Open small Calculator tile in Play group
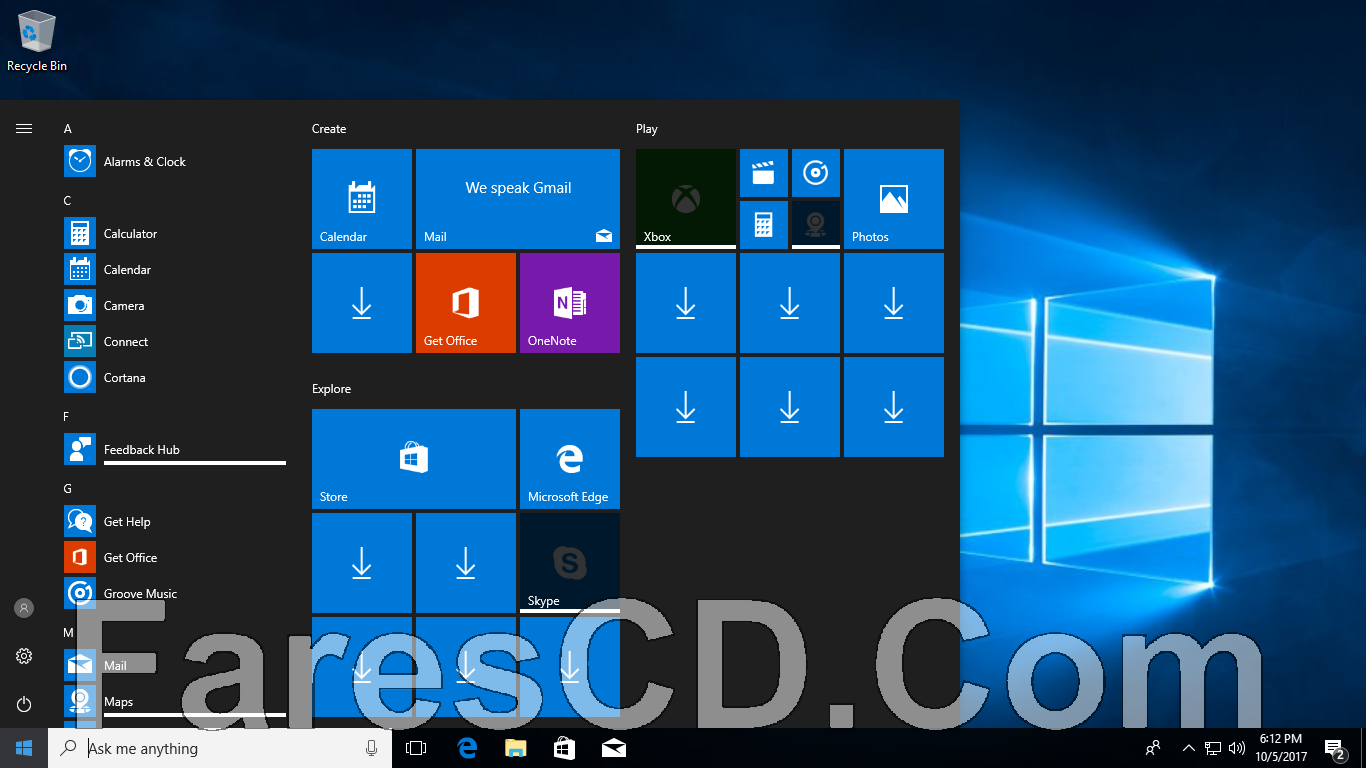This screenshot has height=768, width=1366. (x=764, y=225)
